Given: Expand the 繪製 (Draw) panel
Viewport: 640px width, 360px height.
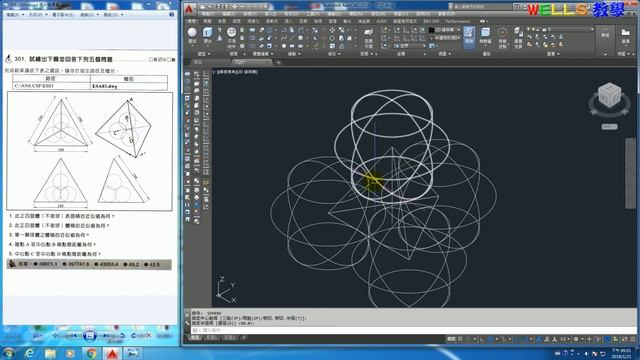Looking at the screenshot, I should point(294,54).
